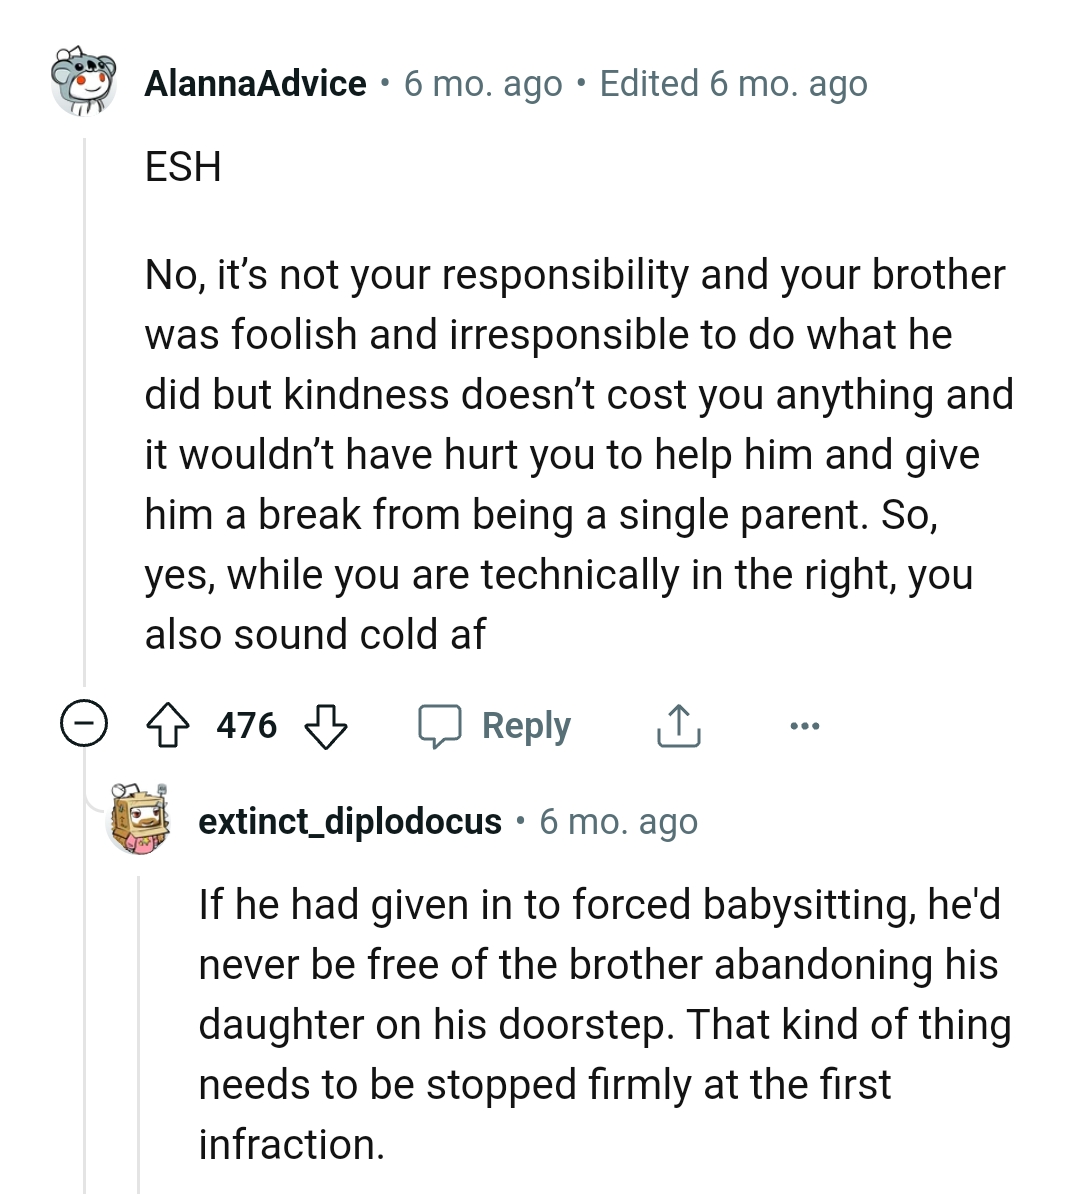Click extinct_diplodocus's robot avatar

coord(135,820)
